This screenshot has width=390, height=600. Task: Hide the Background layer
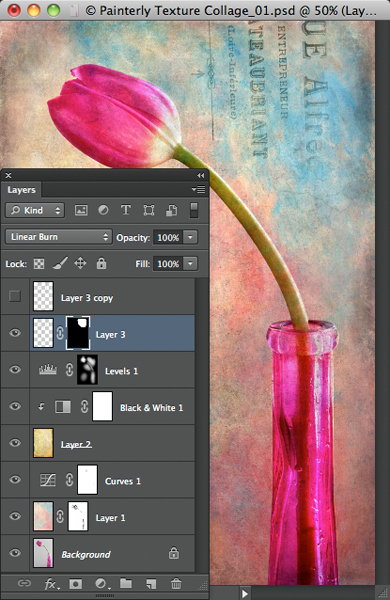pos(15,553)
